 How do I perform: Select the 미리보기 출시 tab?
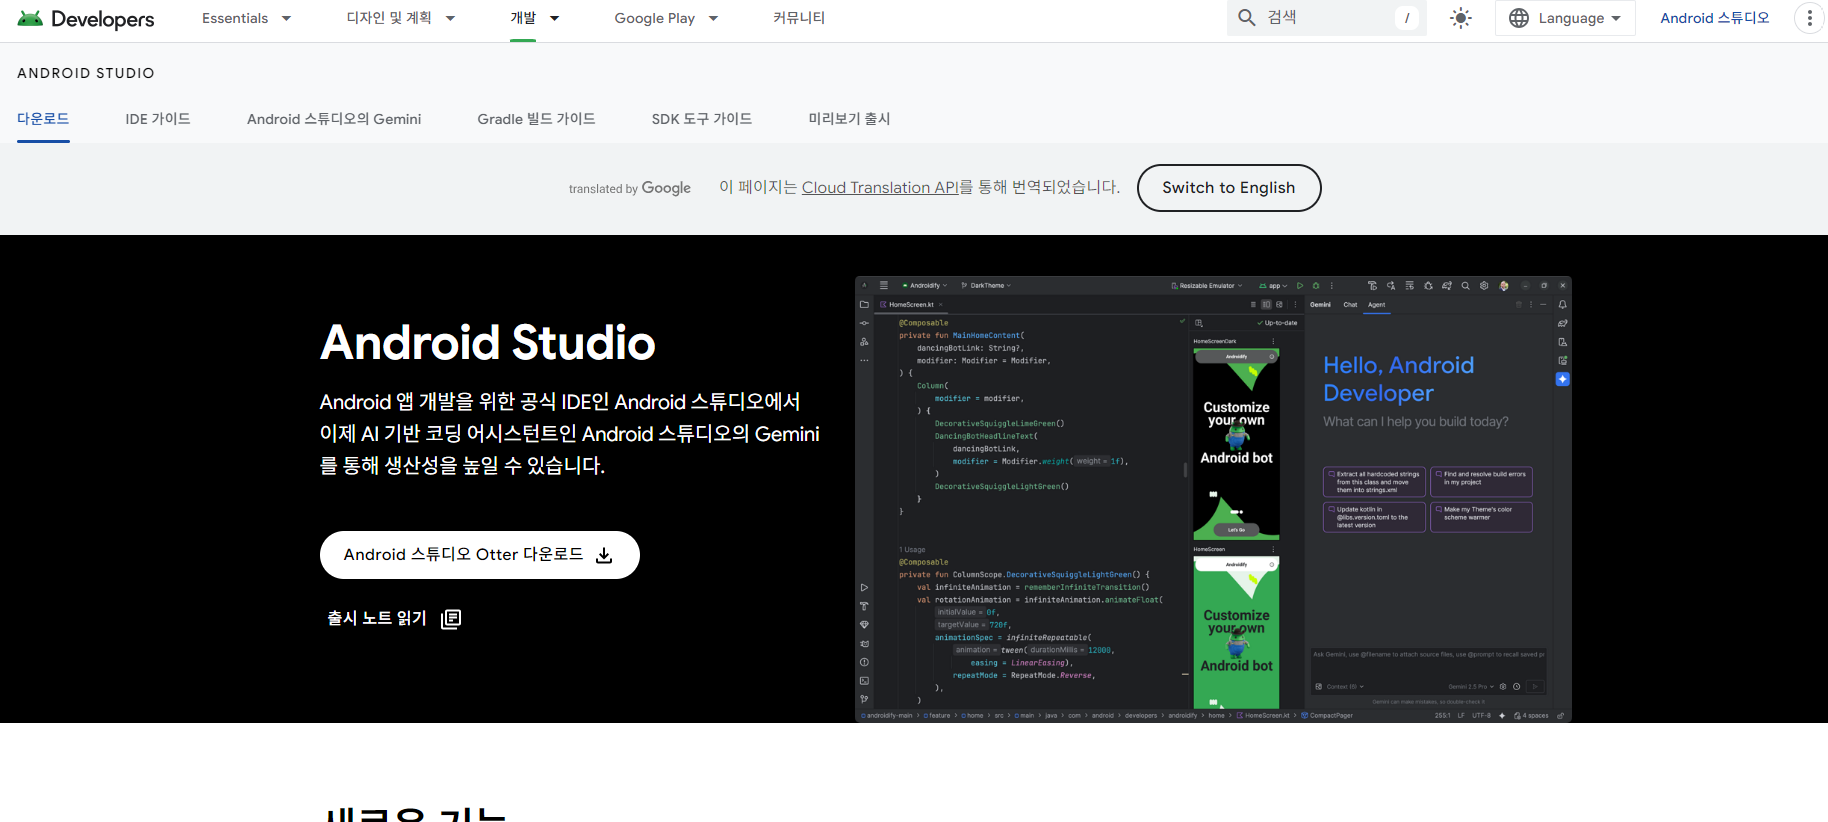coord(849,119)
